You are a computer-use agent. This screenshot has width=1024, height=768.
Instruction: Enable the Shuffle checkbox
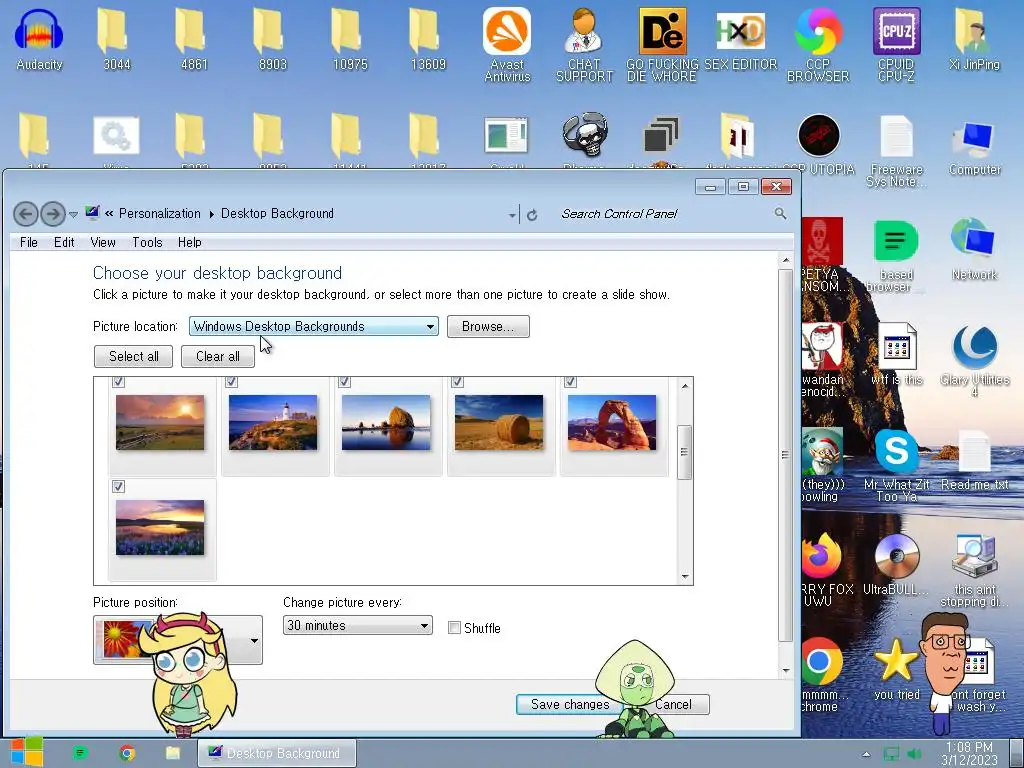[454, 628]
